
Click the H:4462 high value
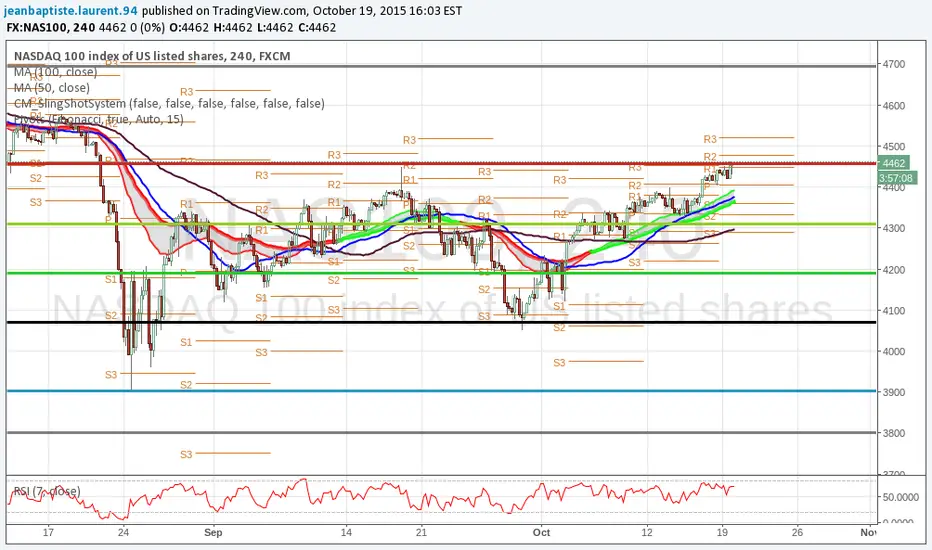232,27
